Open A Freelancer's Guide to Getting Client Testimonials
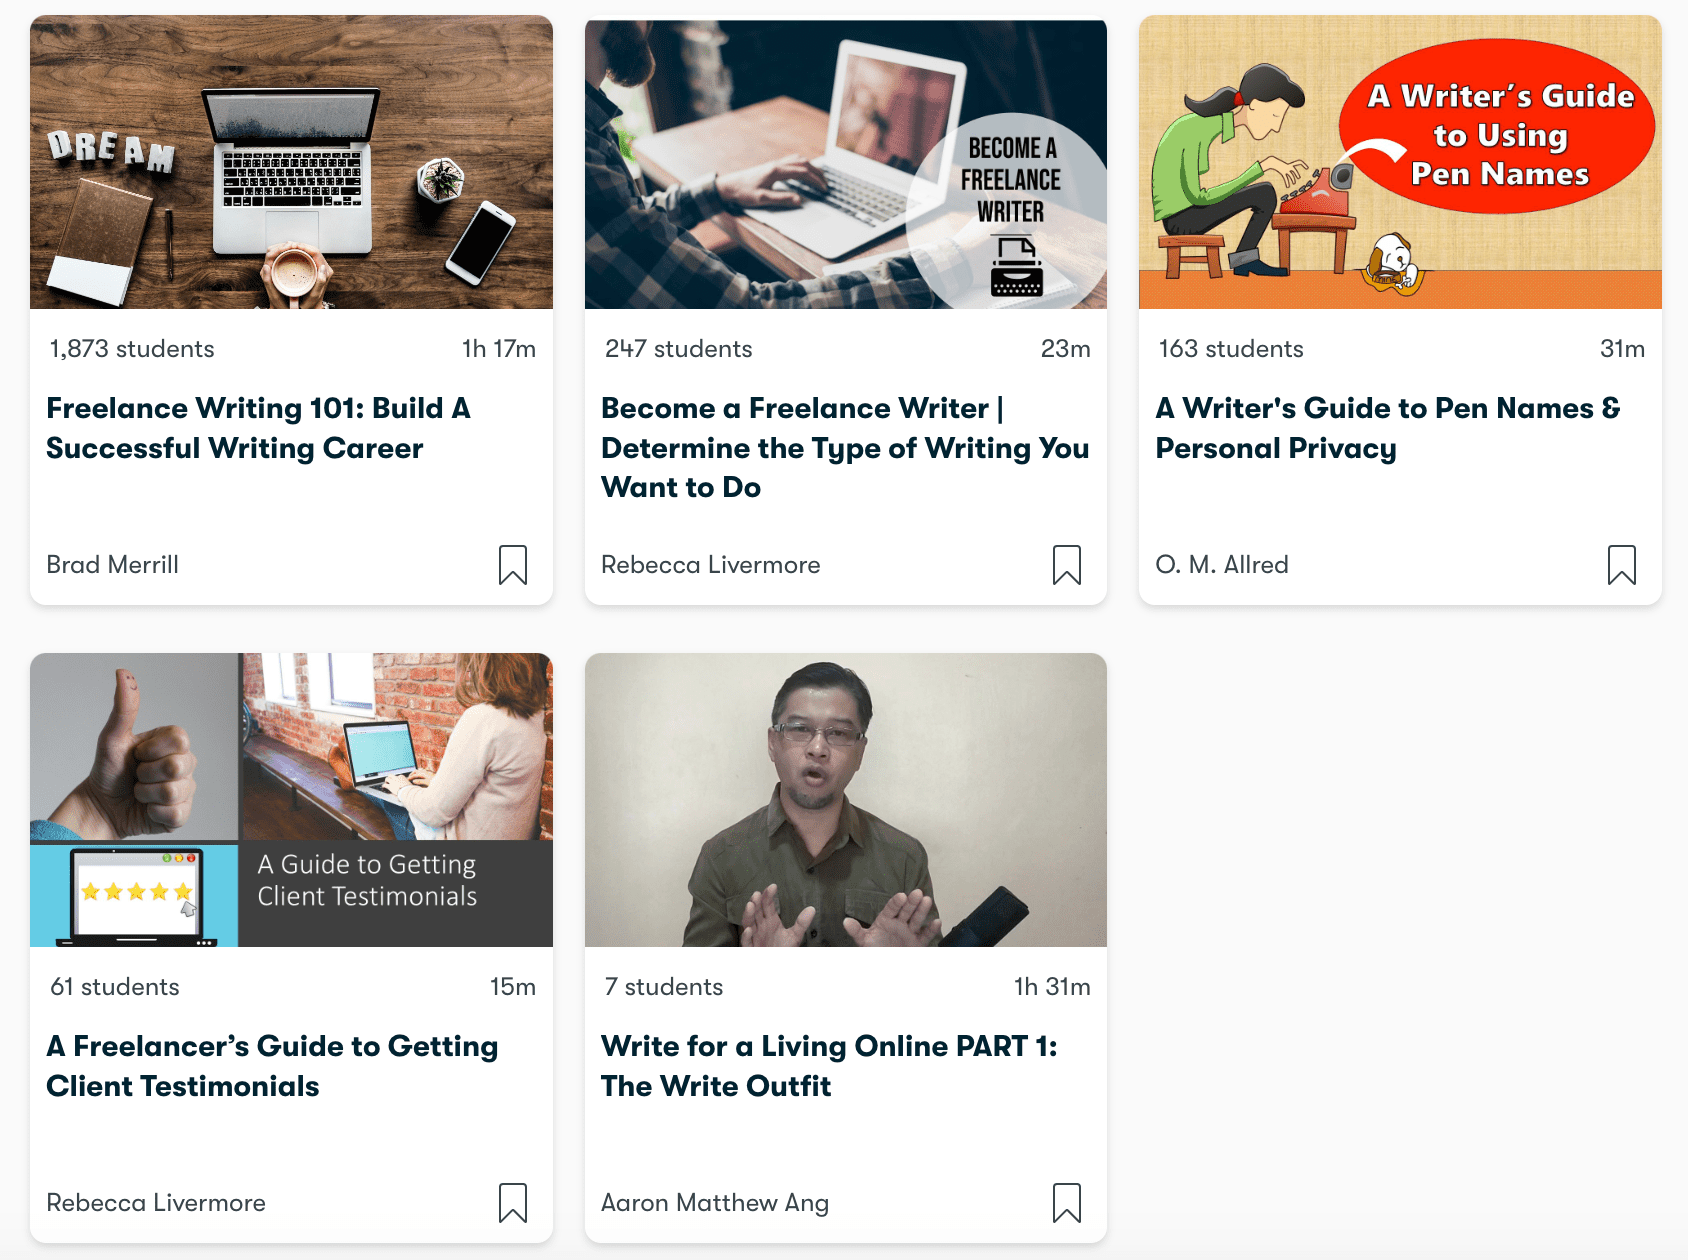Screen dimensions: 1688x1260 coord(272,1066)
